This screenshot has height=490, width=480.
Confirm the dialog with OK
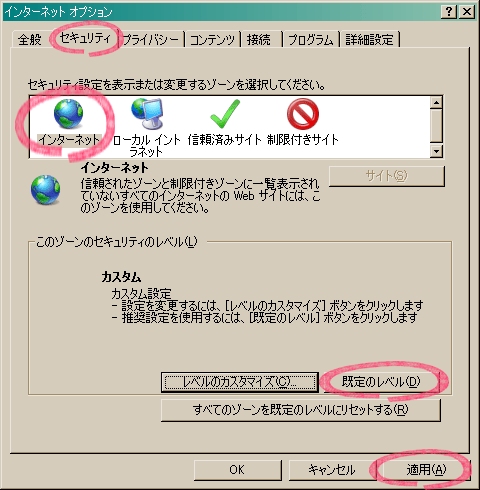(x=237, y=470)
